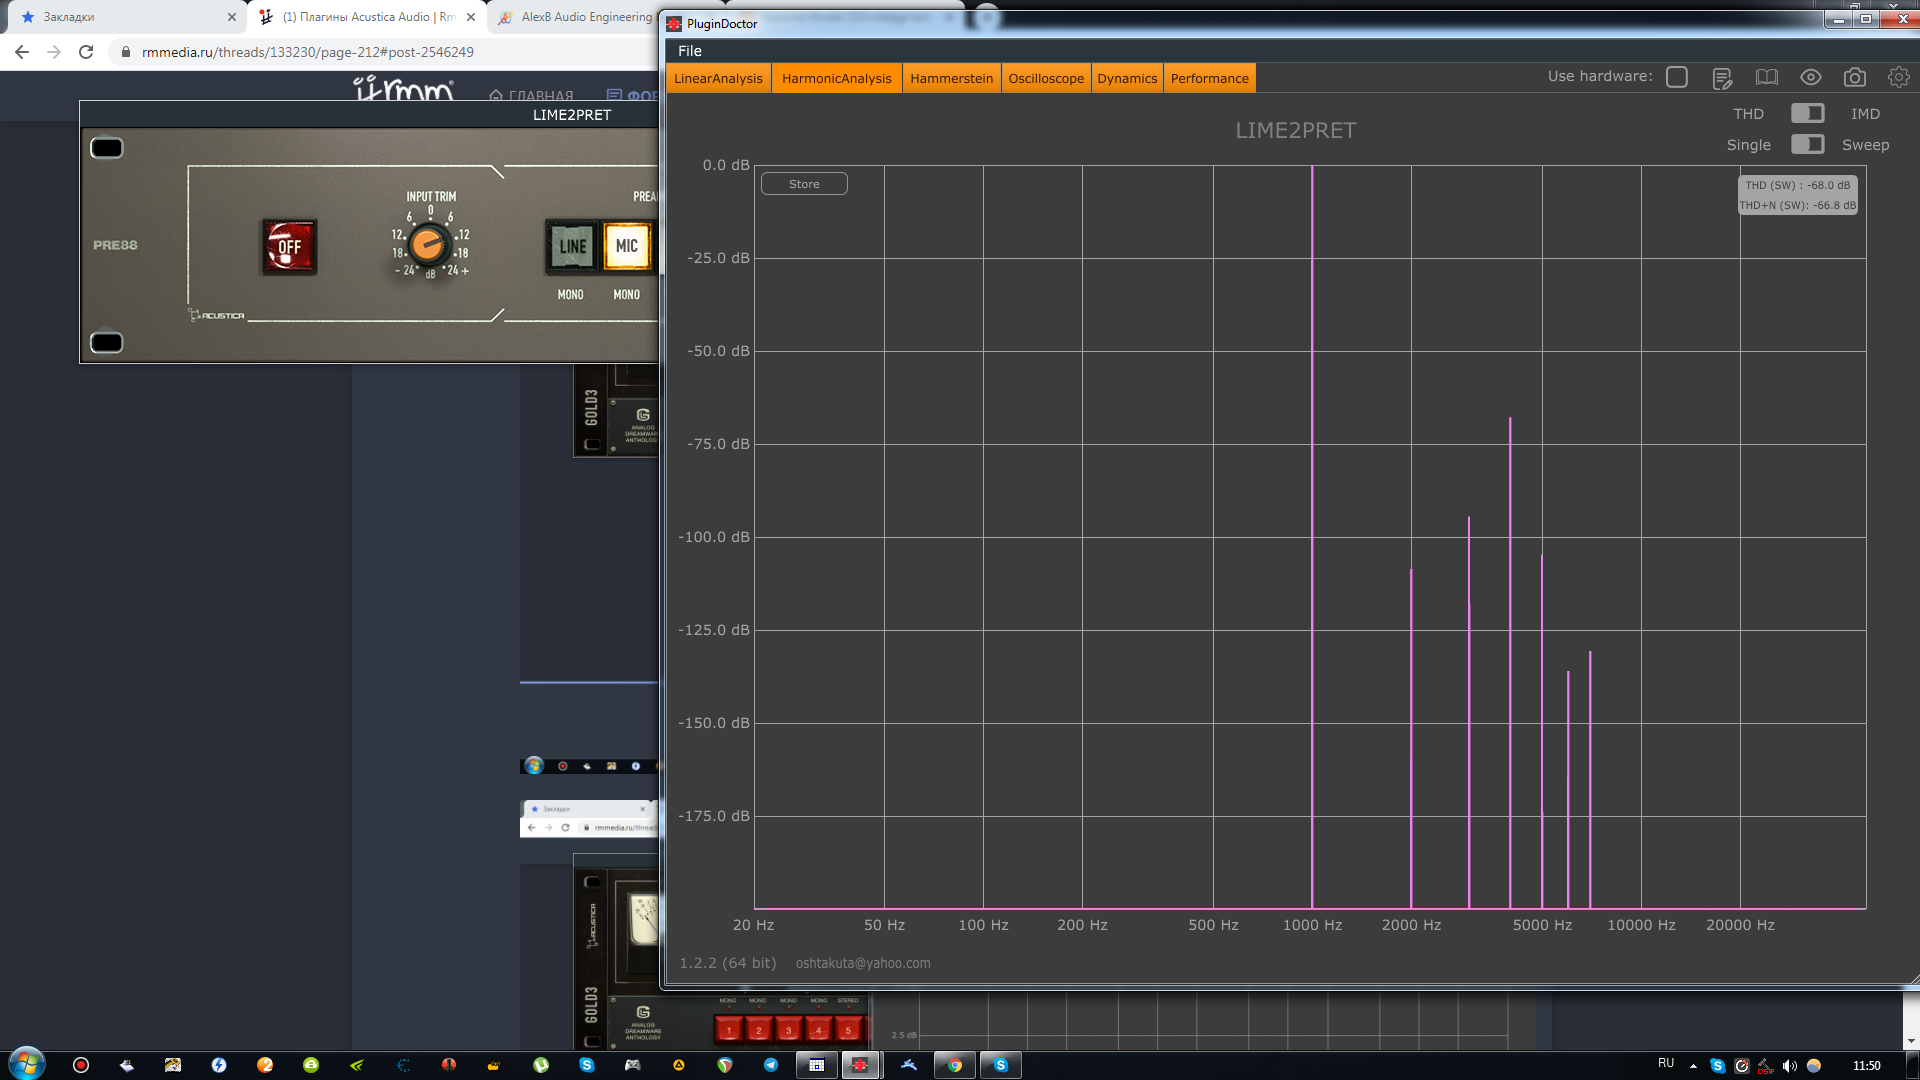Click the open-book manual icon
Image resolution: width=1920 pixels, height=1080 pixels.
pyautogui.click(x=1767, y=77)
